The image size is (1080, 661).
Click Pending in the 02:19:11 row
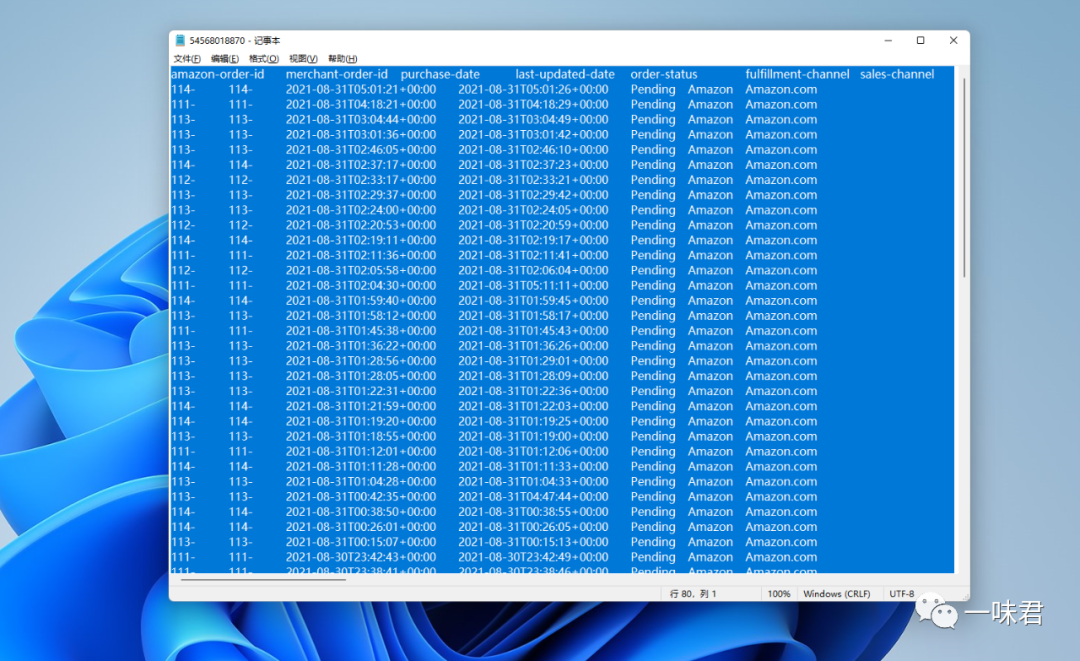click(x=653, y=240)
